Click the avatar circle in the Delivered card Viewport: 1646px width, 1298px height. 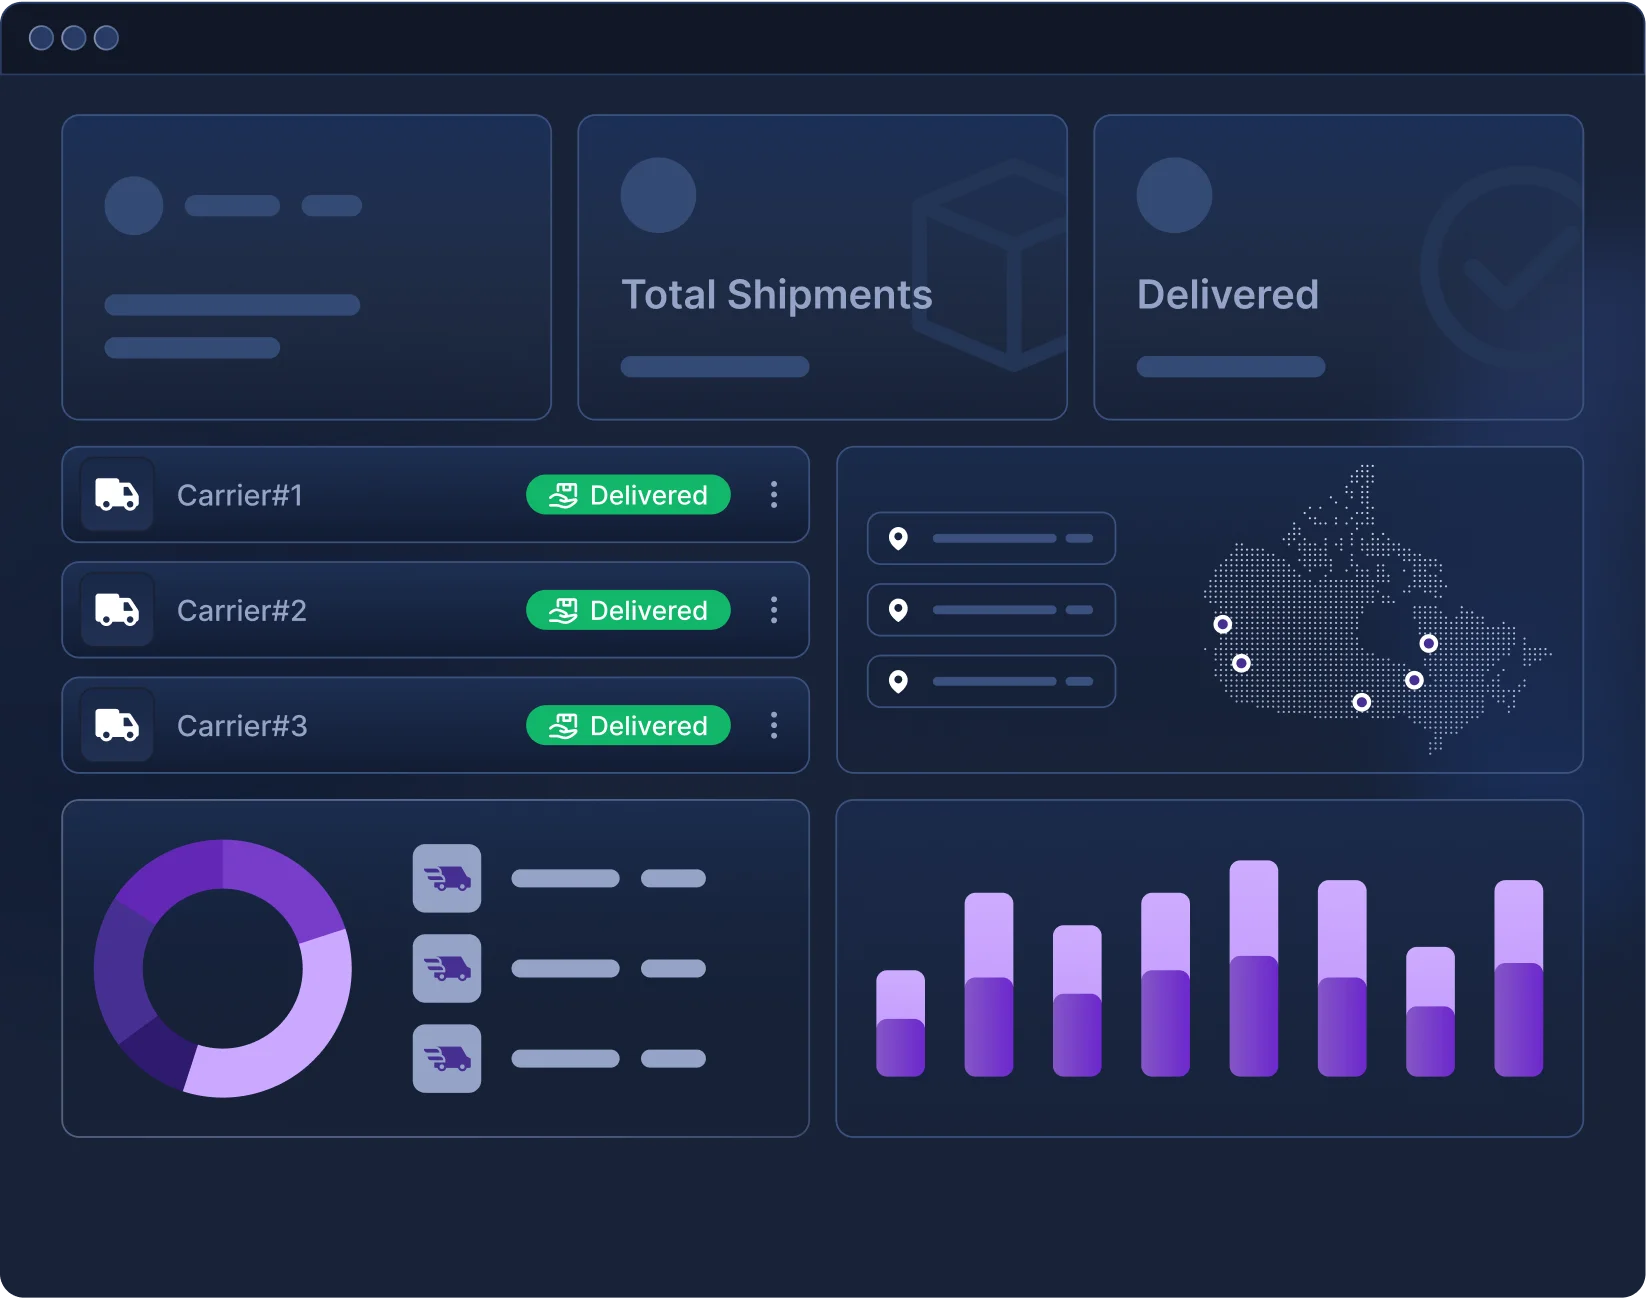1174,195
